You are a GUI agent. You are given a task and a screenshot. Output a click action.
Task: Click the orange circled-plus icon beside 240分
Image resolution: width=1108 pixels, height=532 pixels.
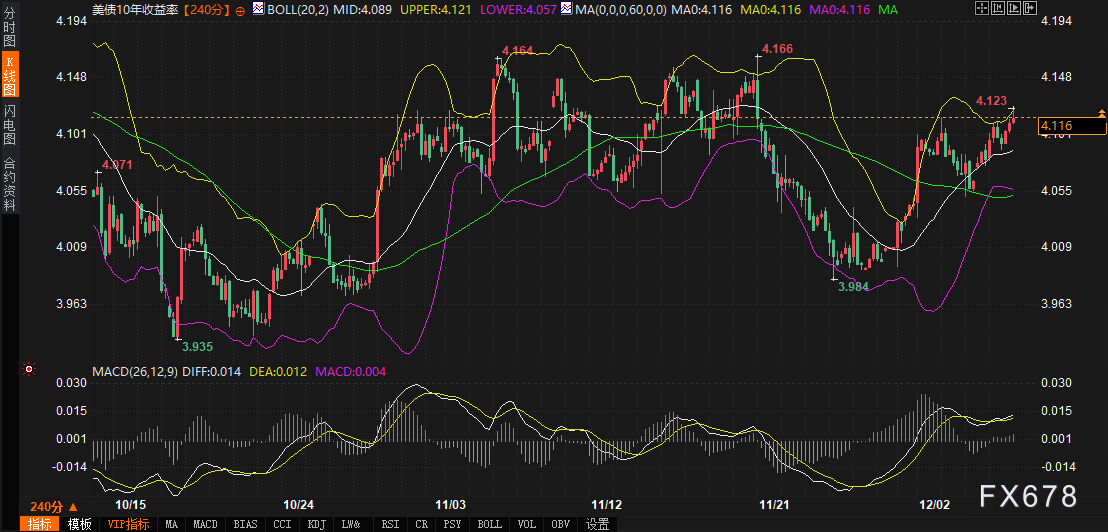point(240,9)
